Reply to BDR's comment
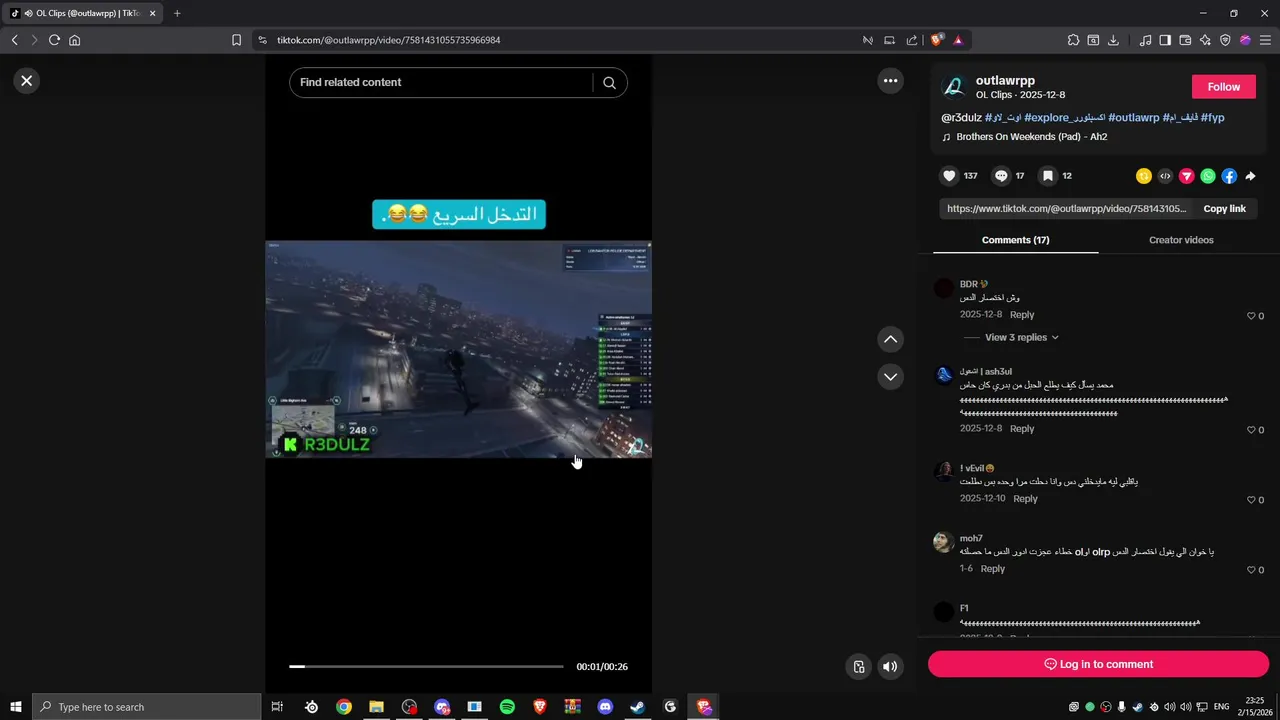This screenshot has height=720, width=1280. point(1022,315)
